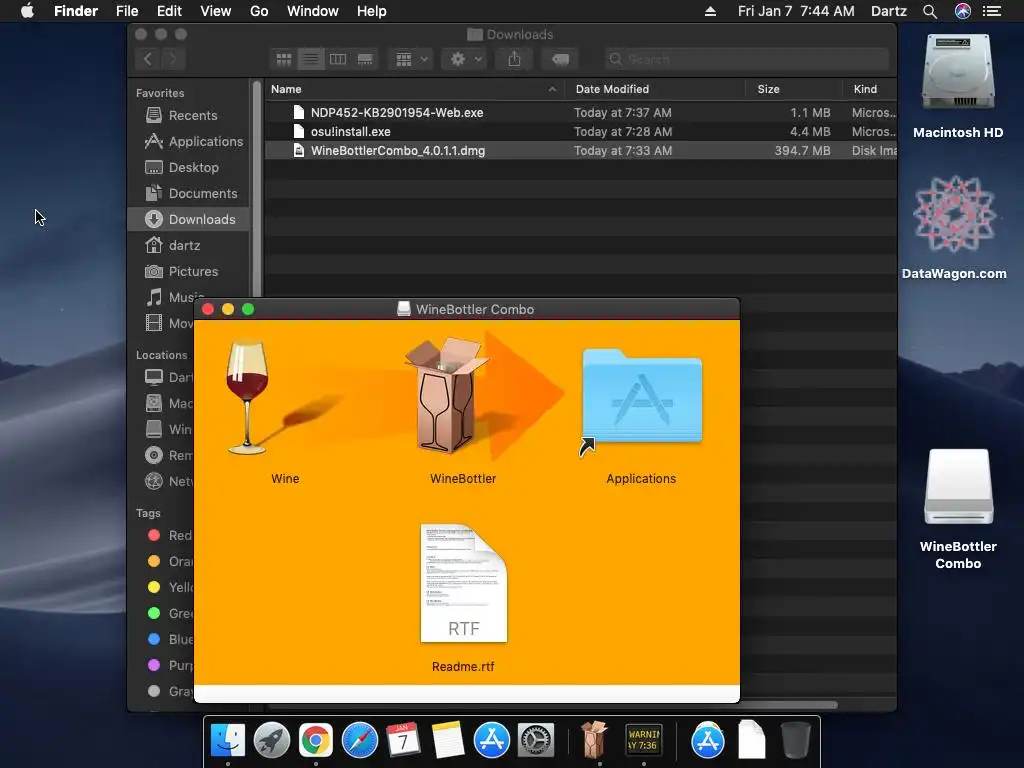Open Documents in the sidebar
Viewport: 1024px width, 768px height.
point(189,193)
